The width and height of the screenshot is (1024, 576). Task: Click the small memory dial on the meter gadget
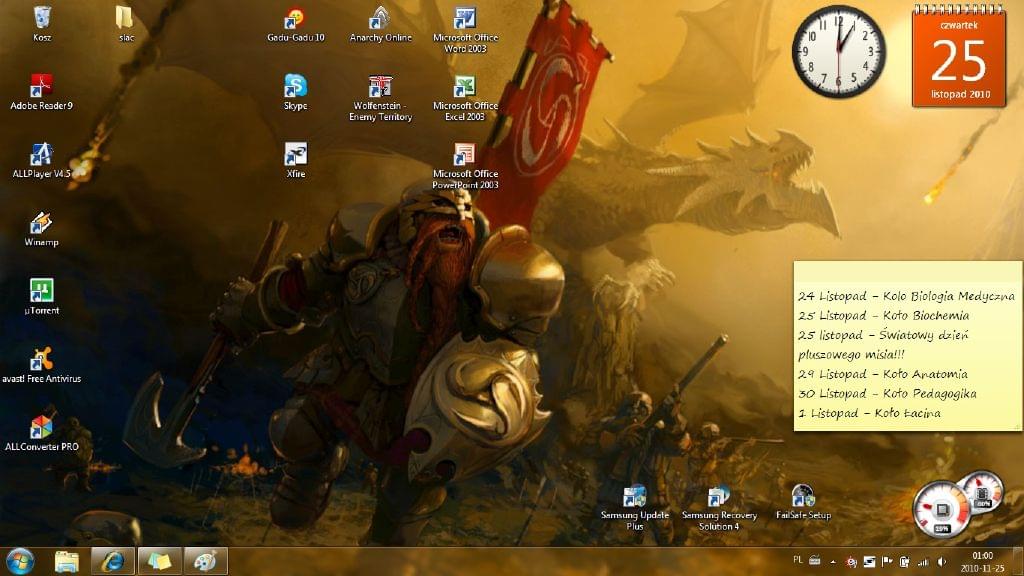(x=983, y=491)
